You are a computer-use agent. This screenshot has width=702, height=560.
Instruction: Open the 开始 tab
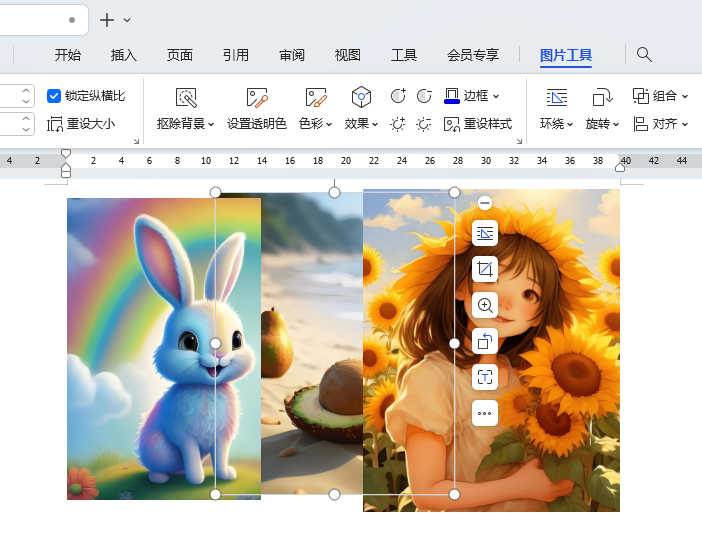coord(68,55)
